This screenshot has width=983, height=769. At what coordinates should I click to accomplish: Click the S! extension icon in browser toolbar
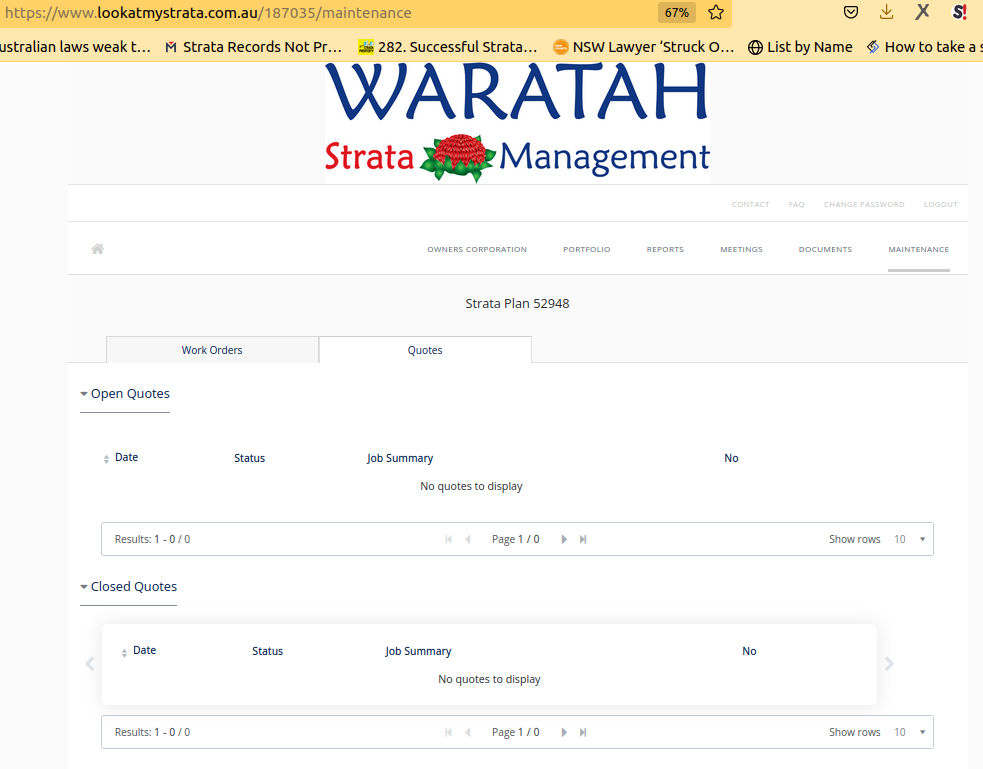click(959, 12)
